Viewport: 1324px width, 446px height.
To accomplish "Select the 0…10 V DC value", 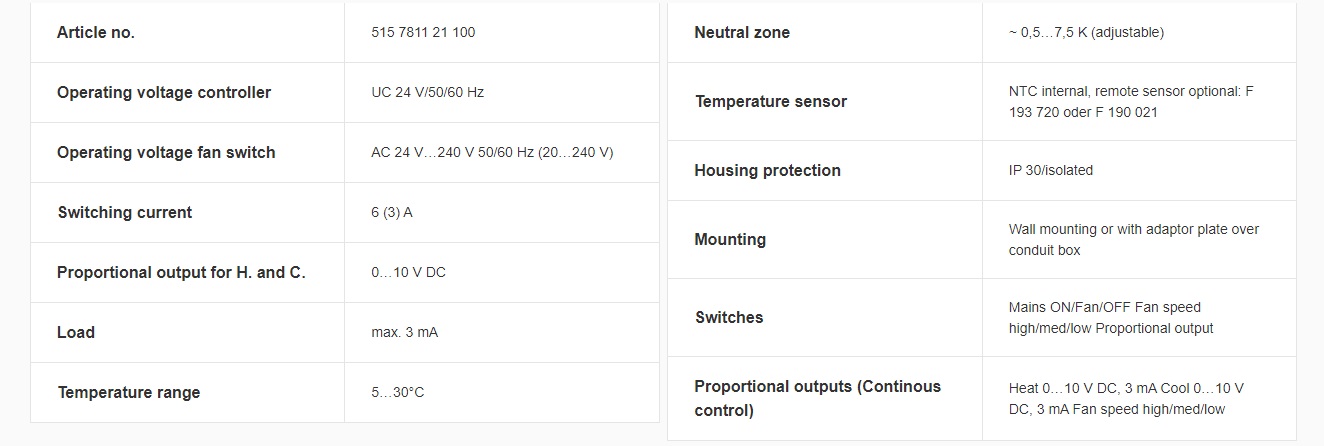I will (408, 272).
